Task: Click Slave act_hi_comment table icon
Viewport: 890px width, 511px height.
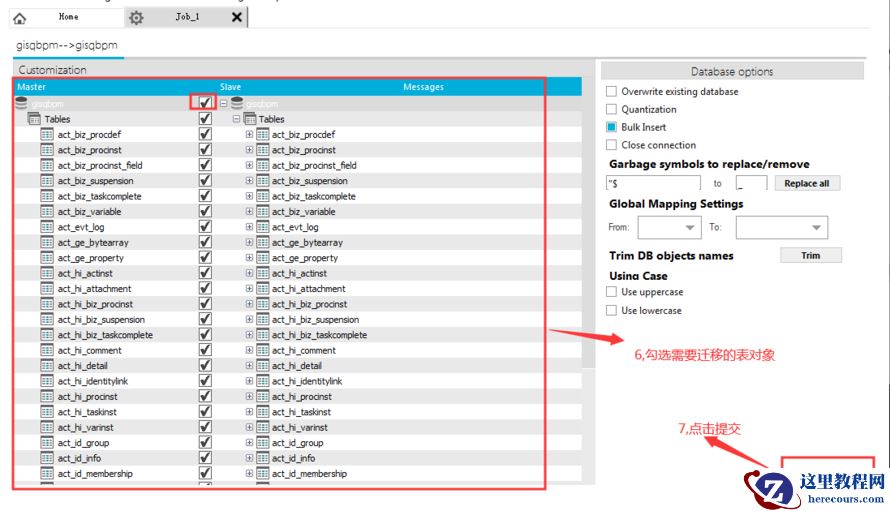Action: click(262, 350)
